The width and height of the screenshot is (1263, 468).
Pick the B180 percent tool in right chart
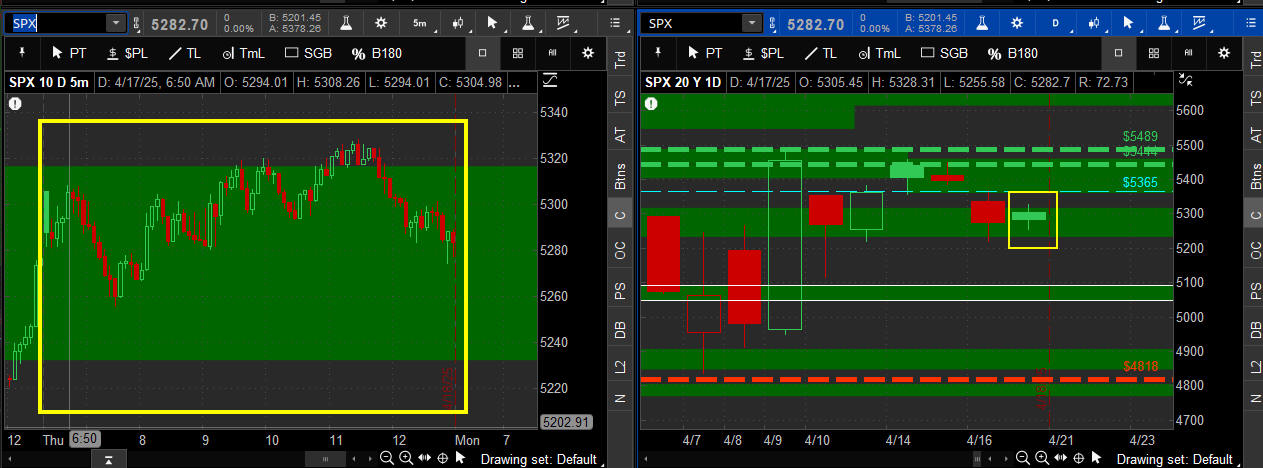(x=1012, y=53)
